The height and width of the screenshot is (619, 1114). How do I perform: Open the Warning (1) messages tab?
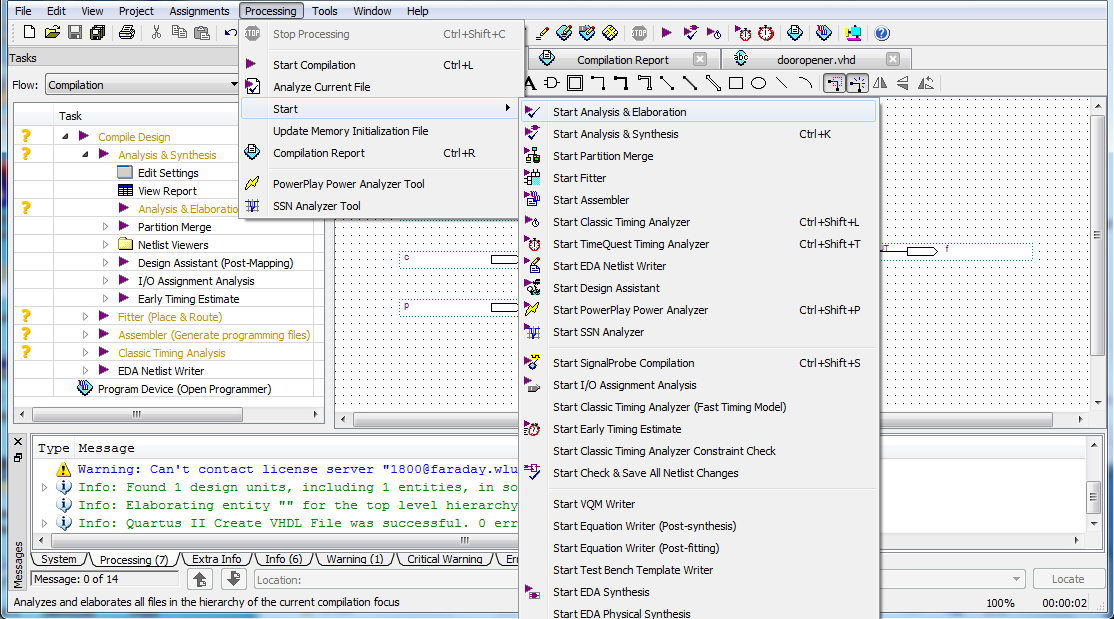coord(355,559)
